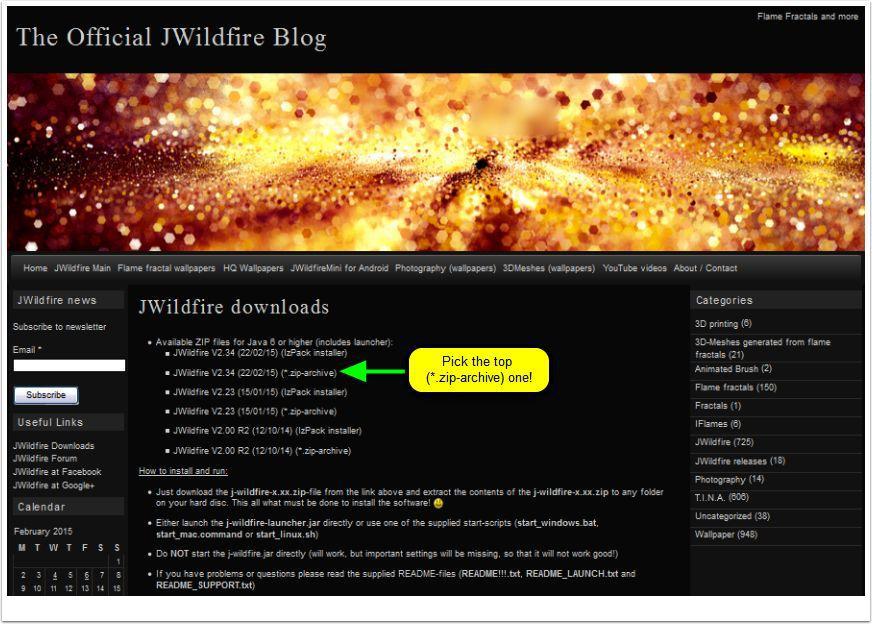Download JWildfire V2.34 zip-archive

[x=255, y=373]
